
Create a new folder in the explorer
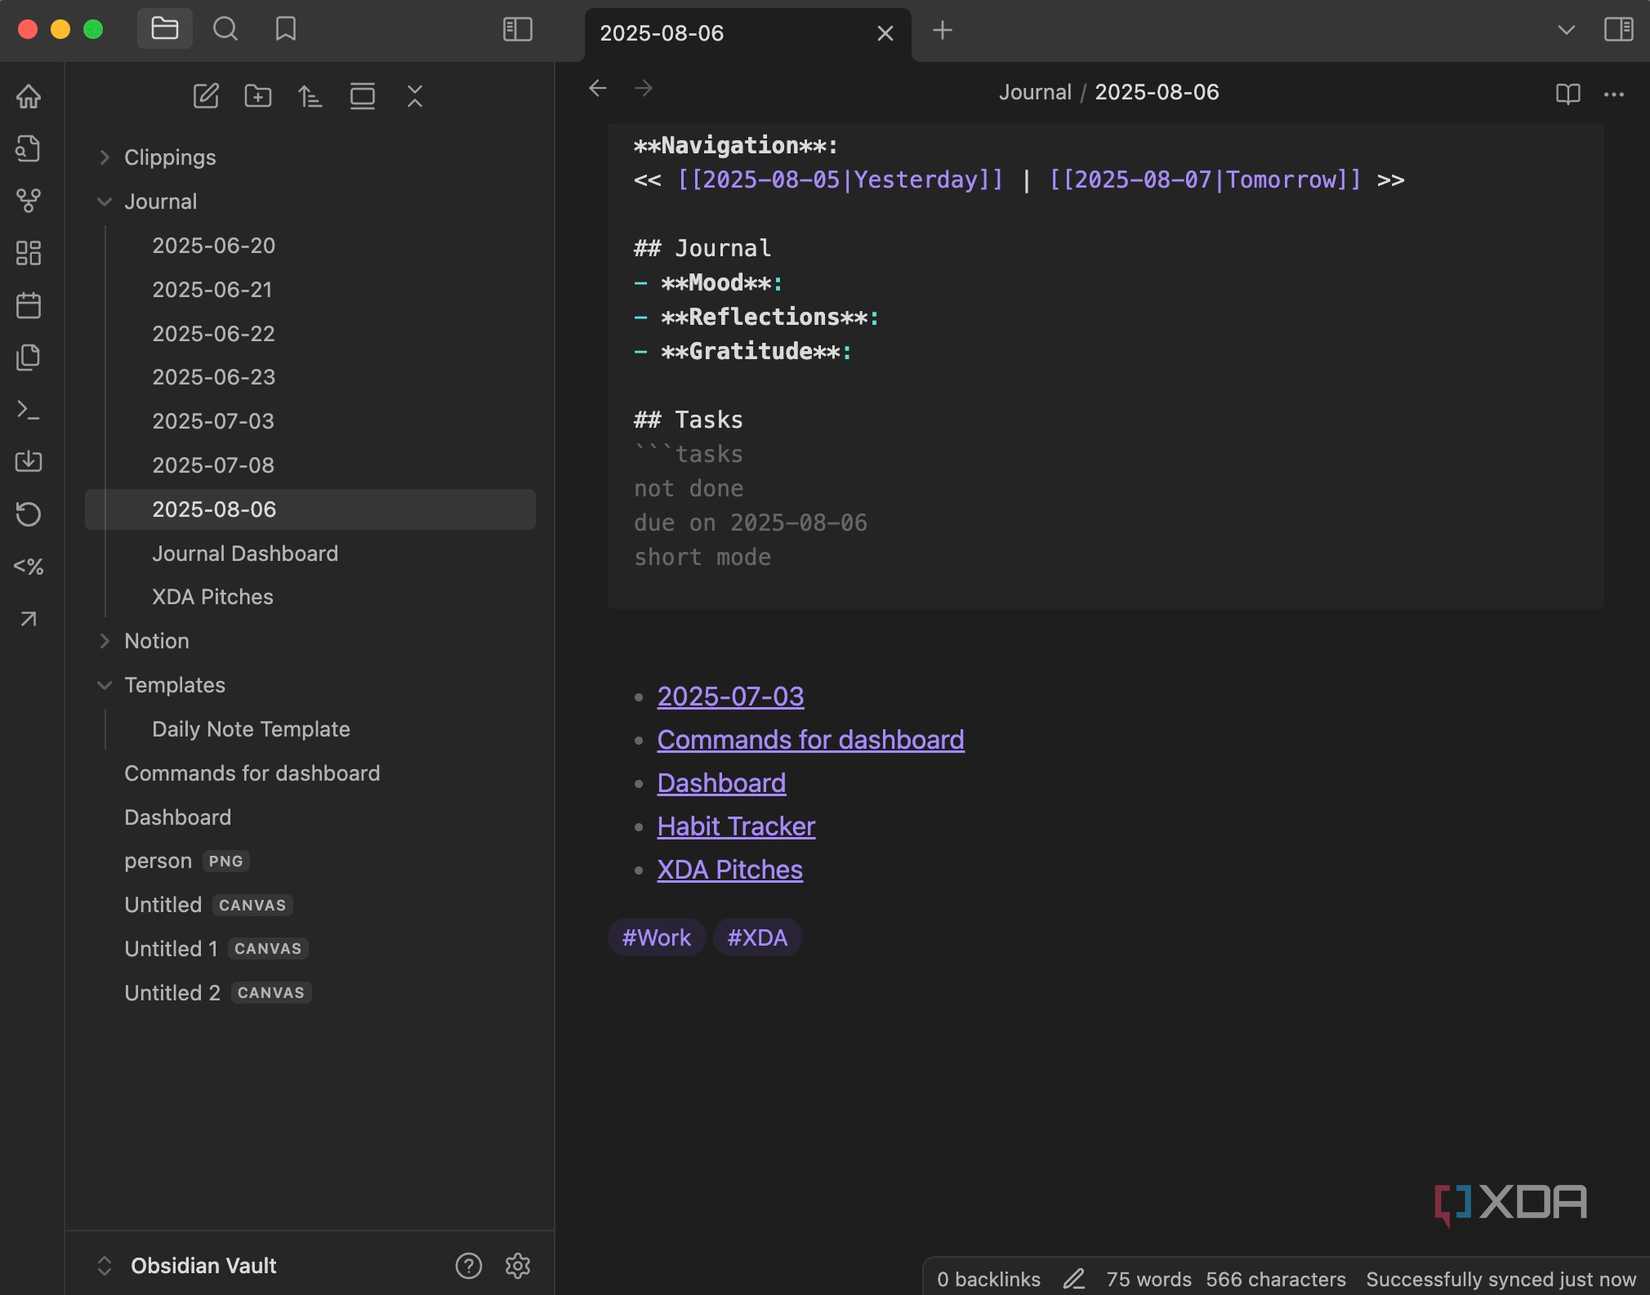coord(258,96)
